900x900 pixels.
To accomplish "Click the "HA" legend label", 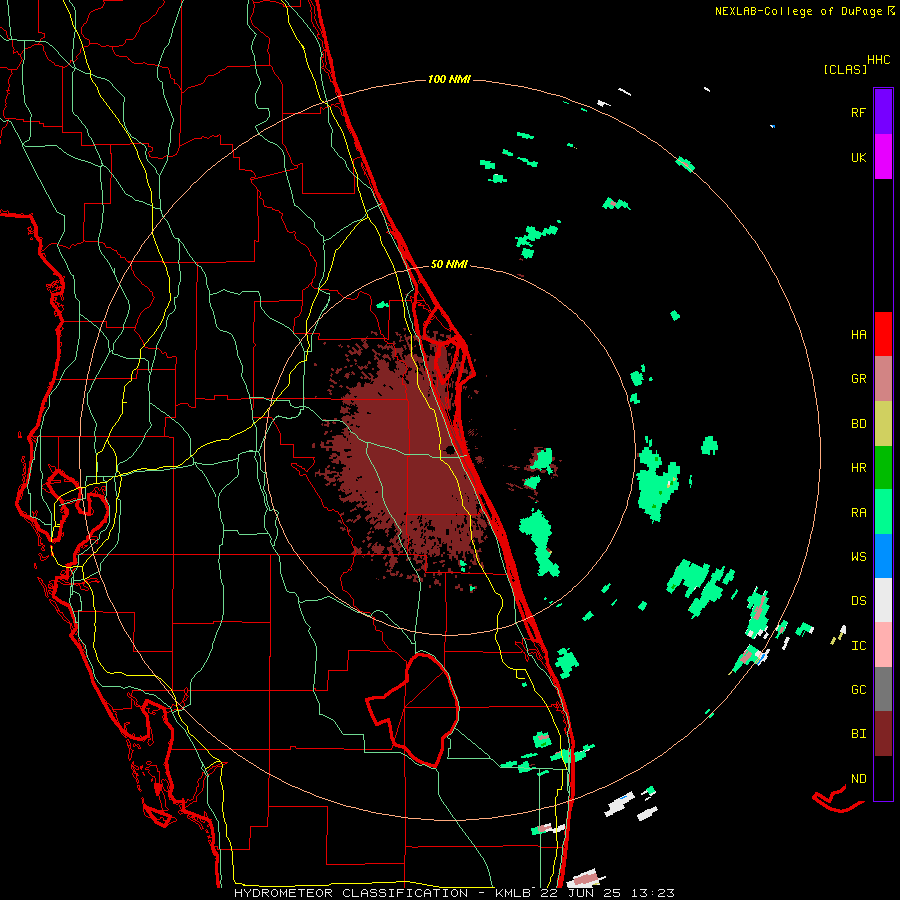I will pyautogui.click(x=859, y=335).
